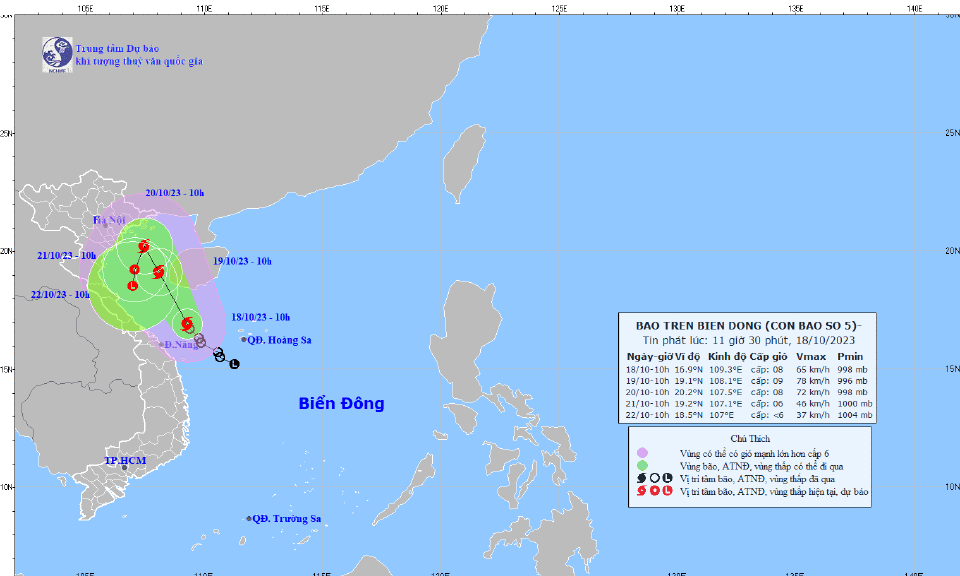Select the red storm marker for 19/10/23 - 10h
This screenshot has width=960, height=576.
click(x=159, y=271)
